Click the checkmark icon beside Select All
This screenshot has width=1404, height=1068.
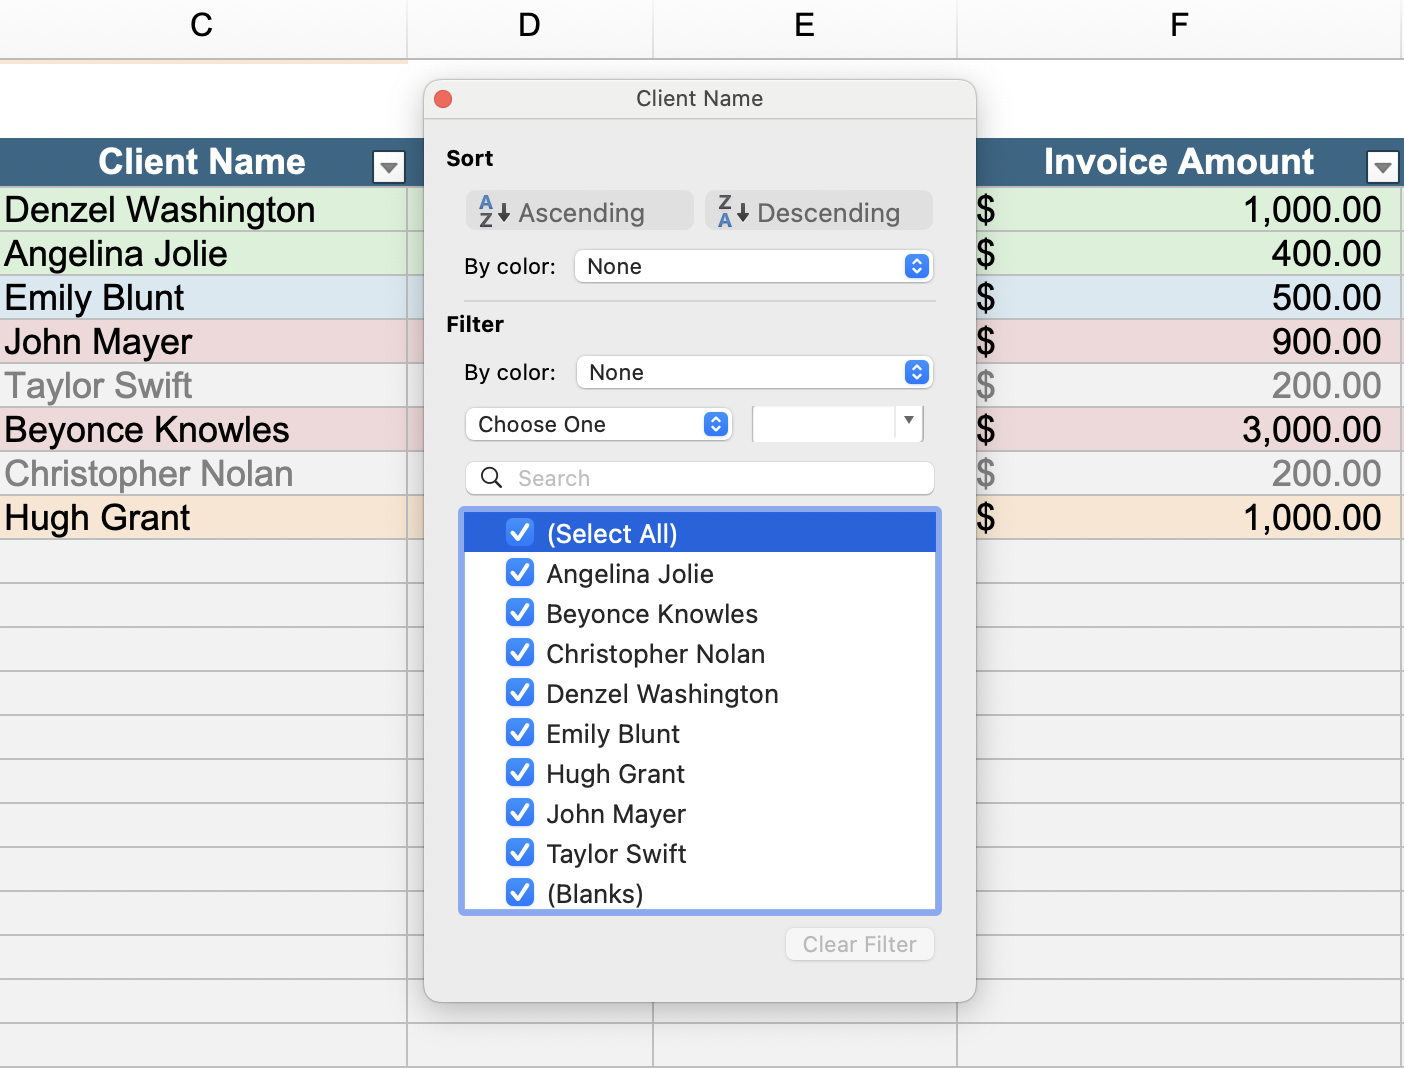tap(520, 533)
